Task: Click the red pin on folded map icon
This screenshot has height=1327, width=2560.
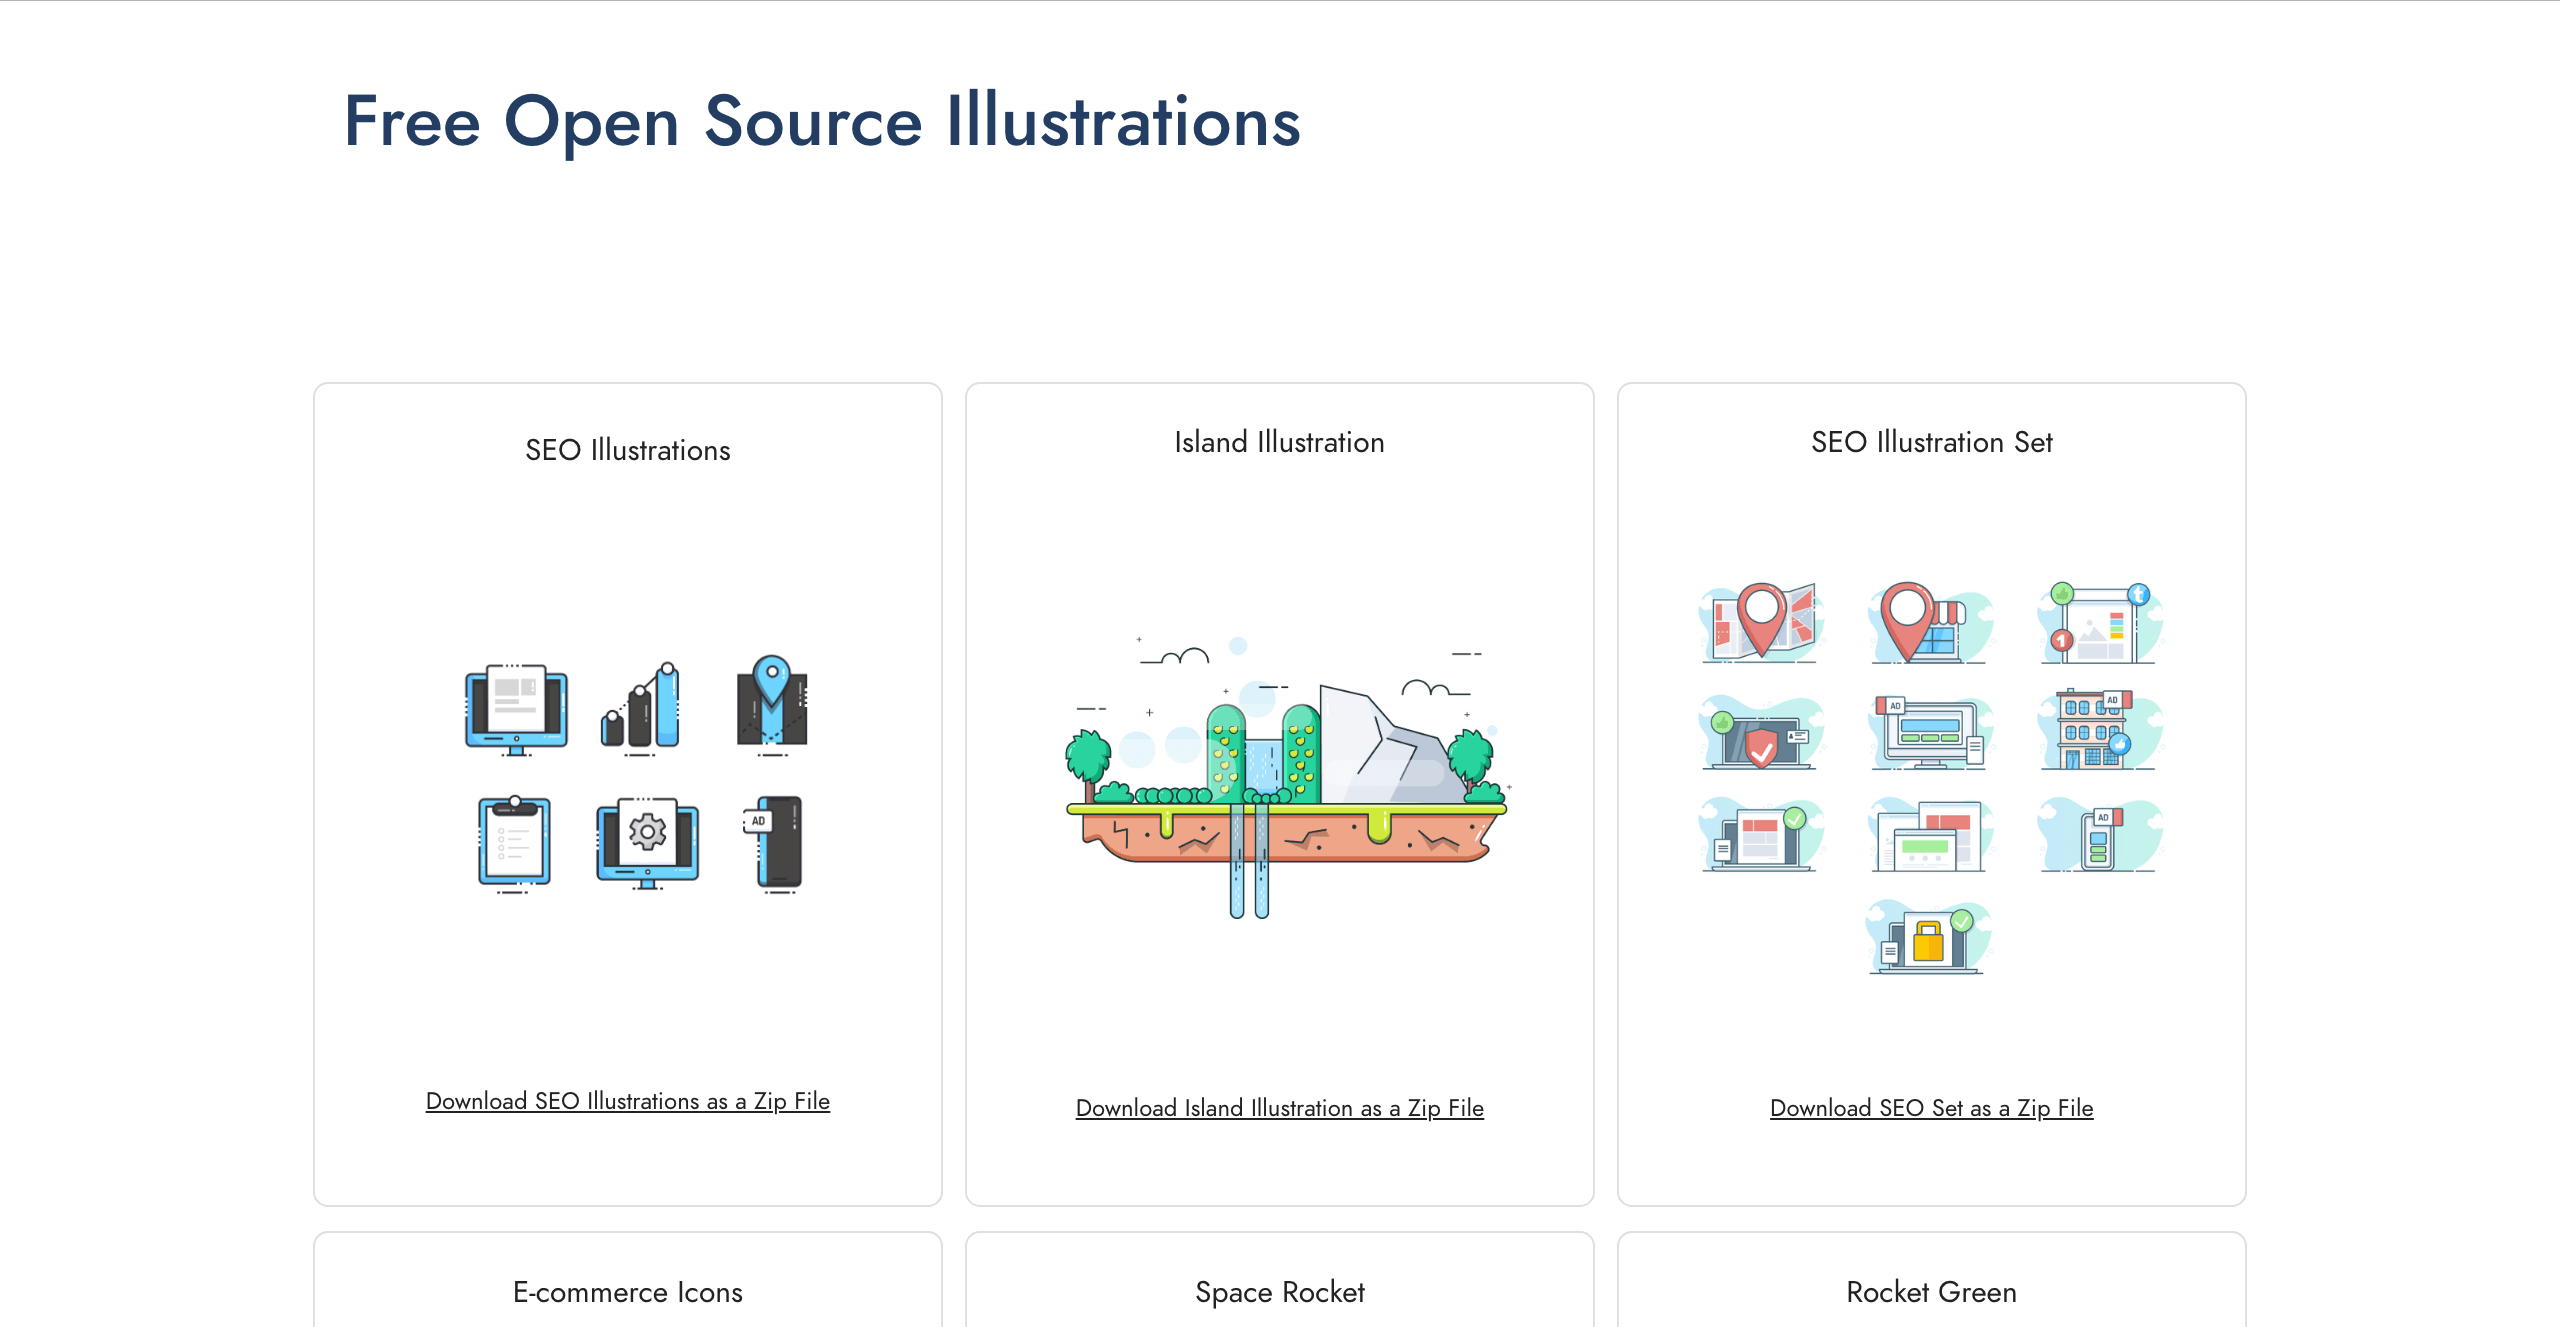Action: point(1761,622)
